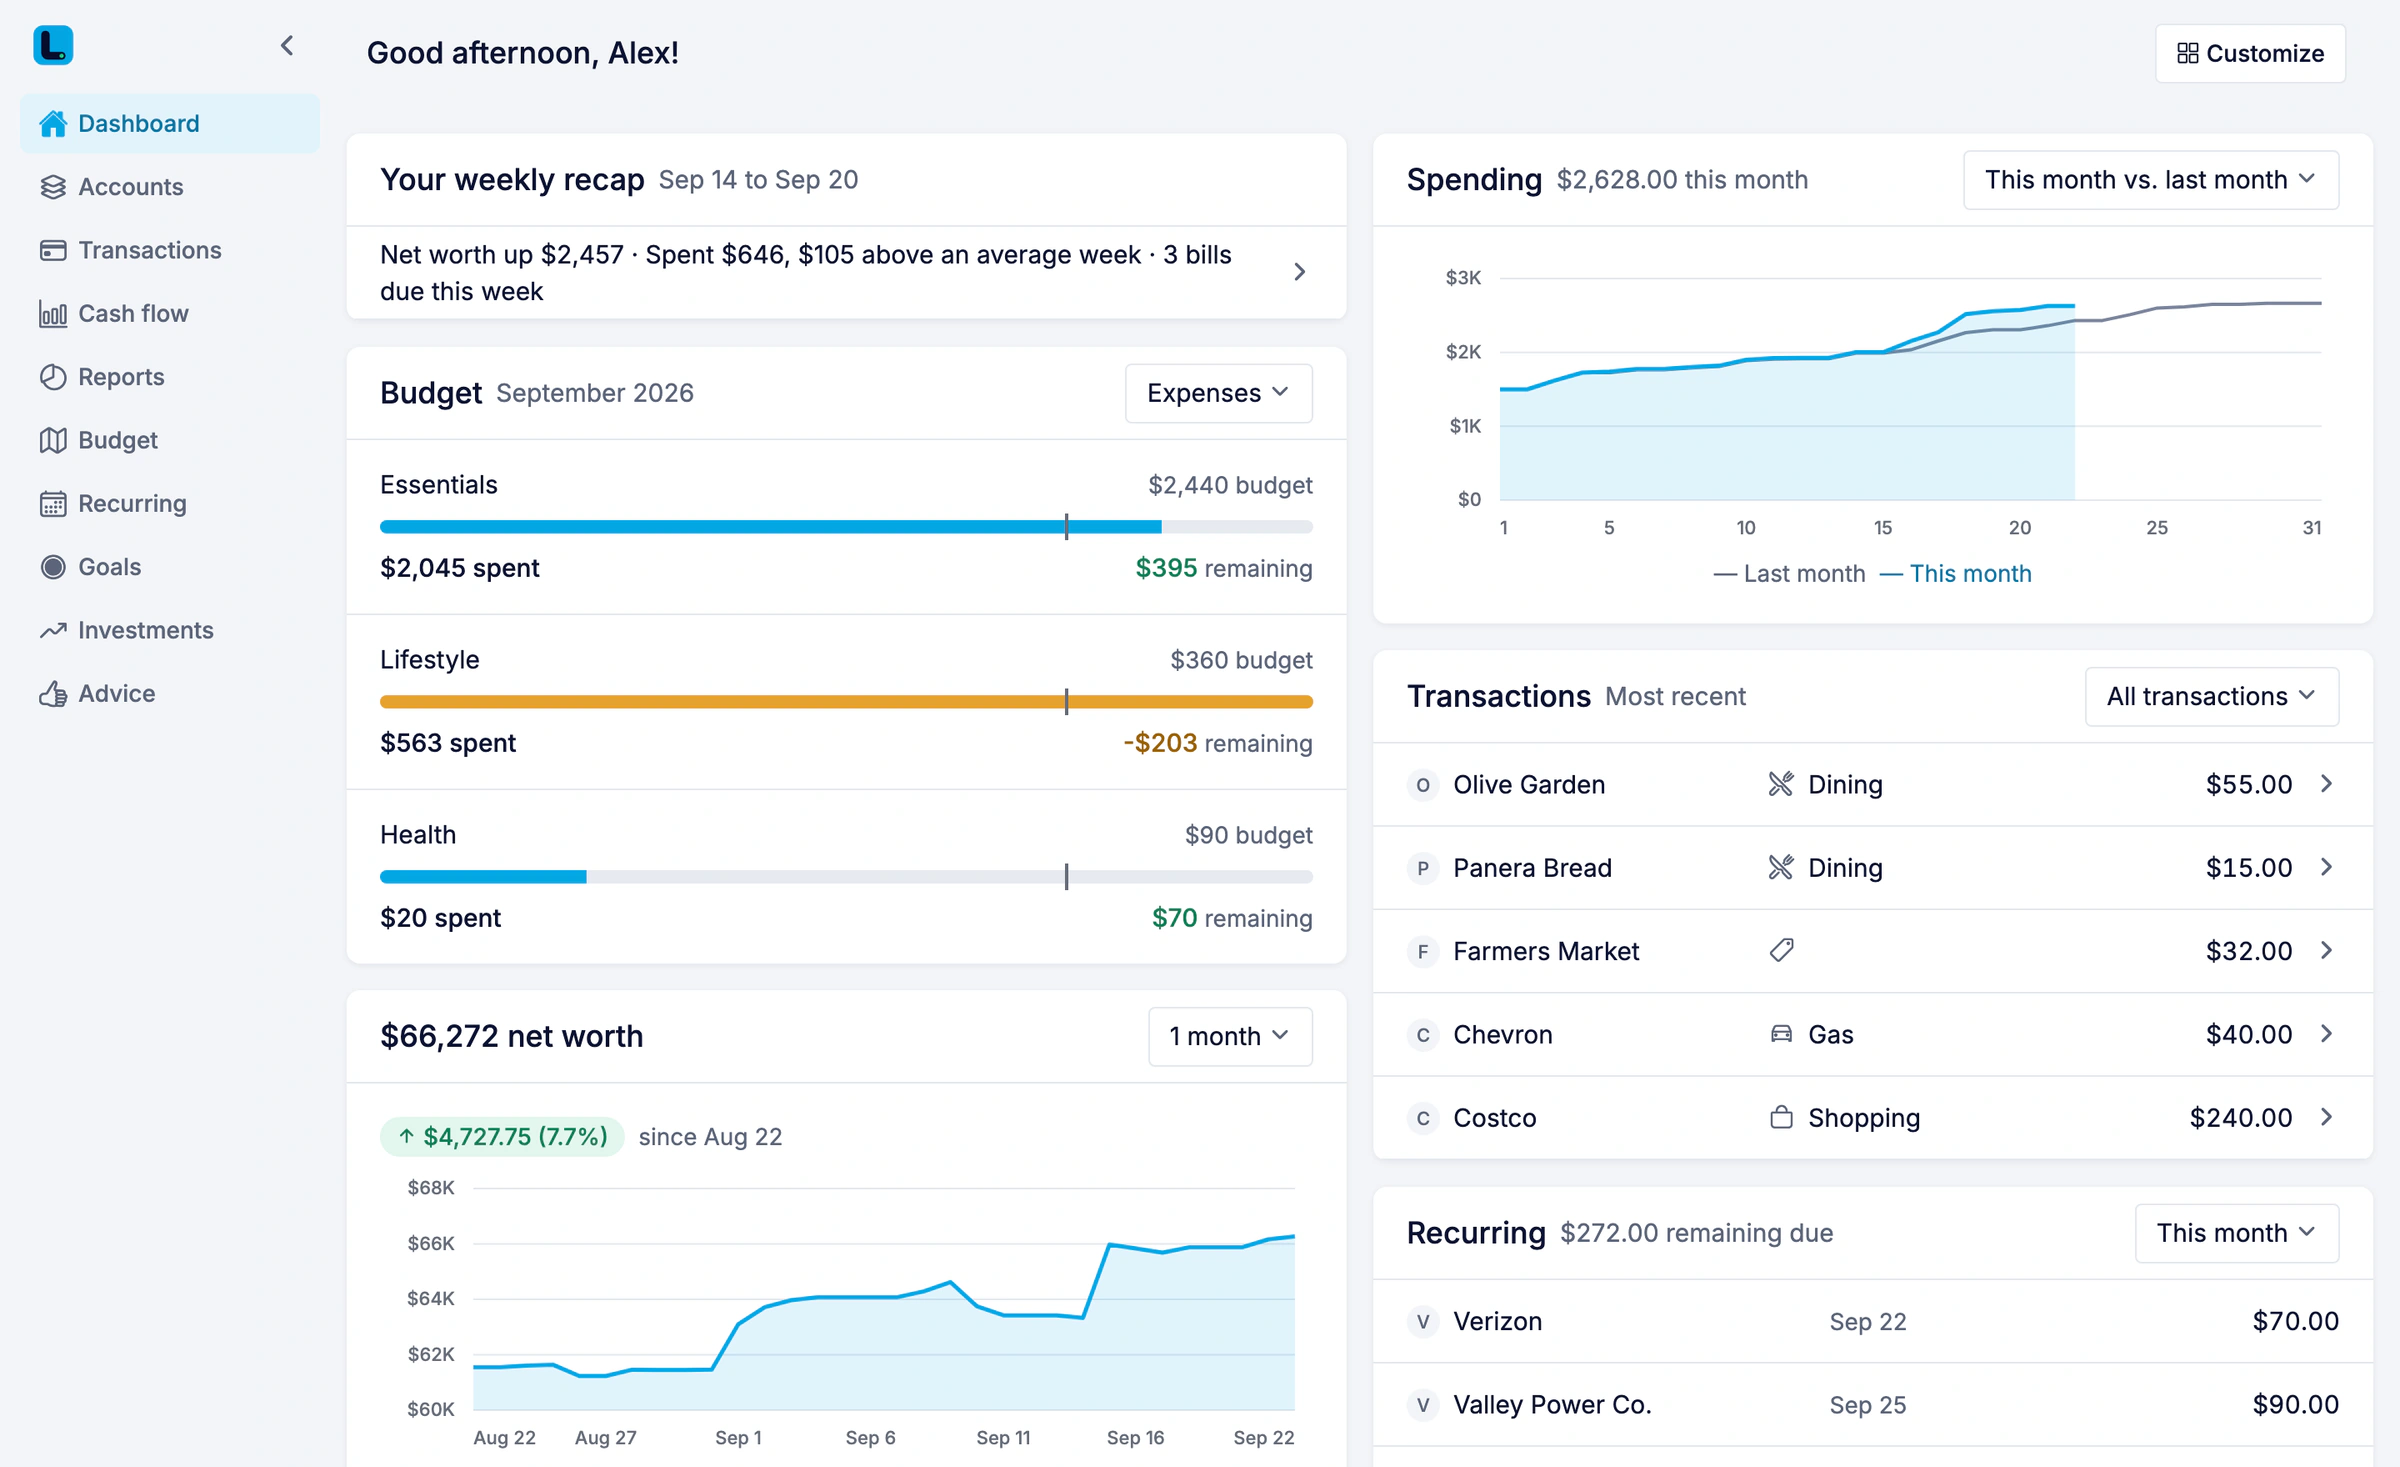Open the weekly recap summary text
Viewport: 2400px width, 1467px height.
[806, 272]
